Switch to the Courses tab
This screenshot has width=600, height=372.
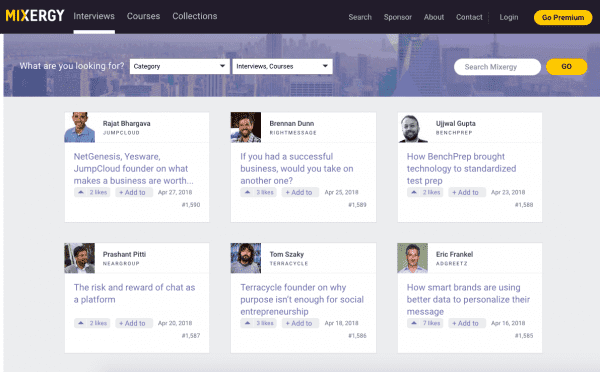143,16
